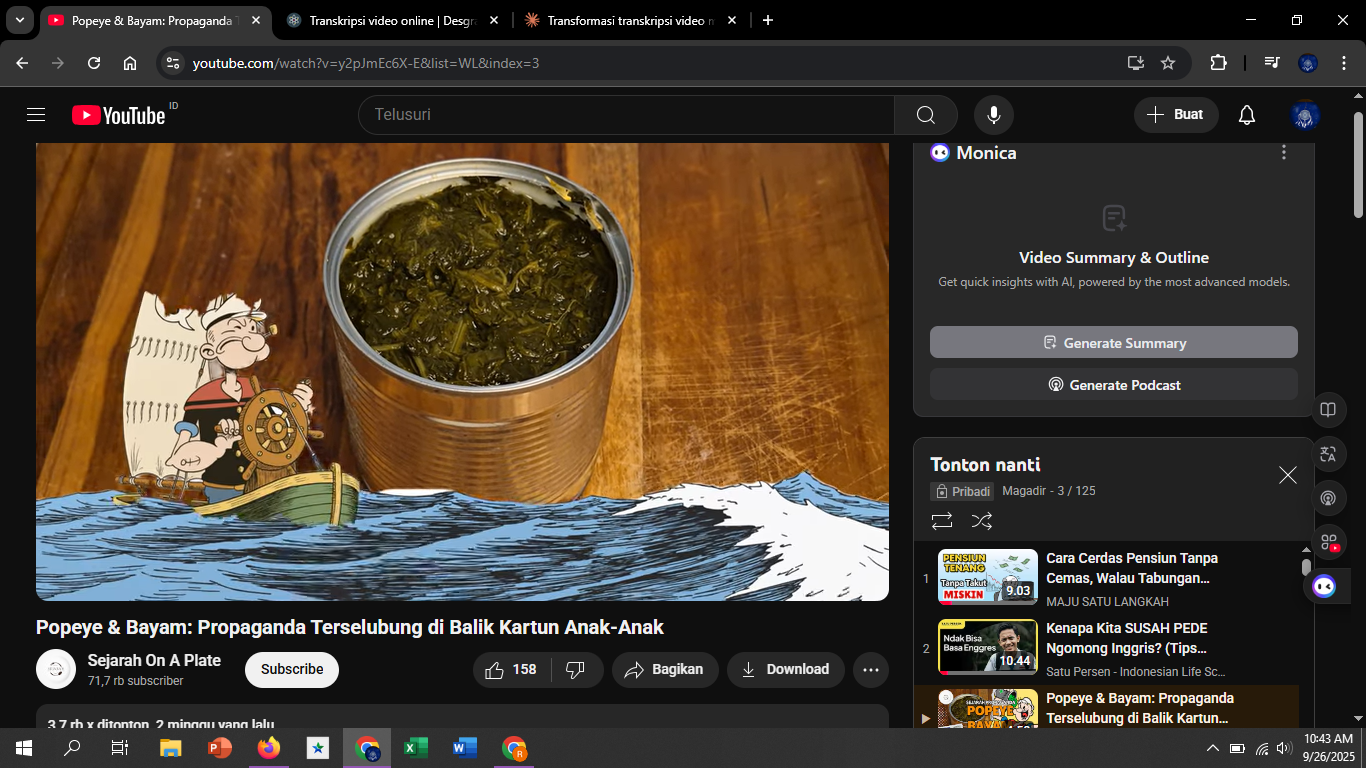Go to the YouTube home logo
This screenshot has height=768, width=1366.
[x=118, y=115]
